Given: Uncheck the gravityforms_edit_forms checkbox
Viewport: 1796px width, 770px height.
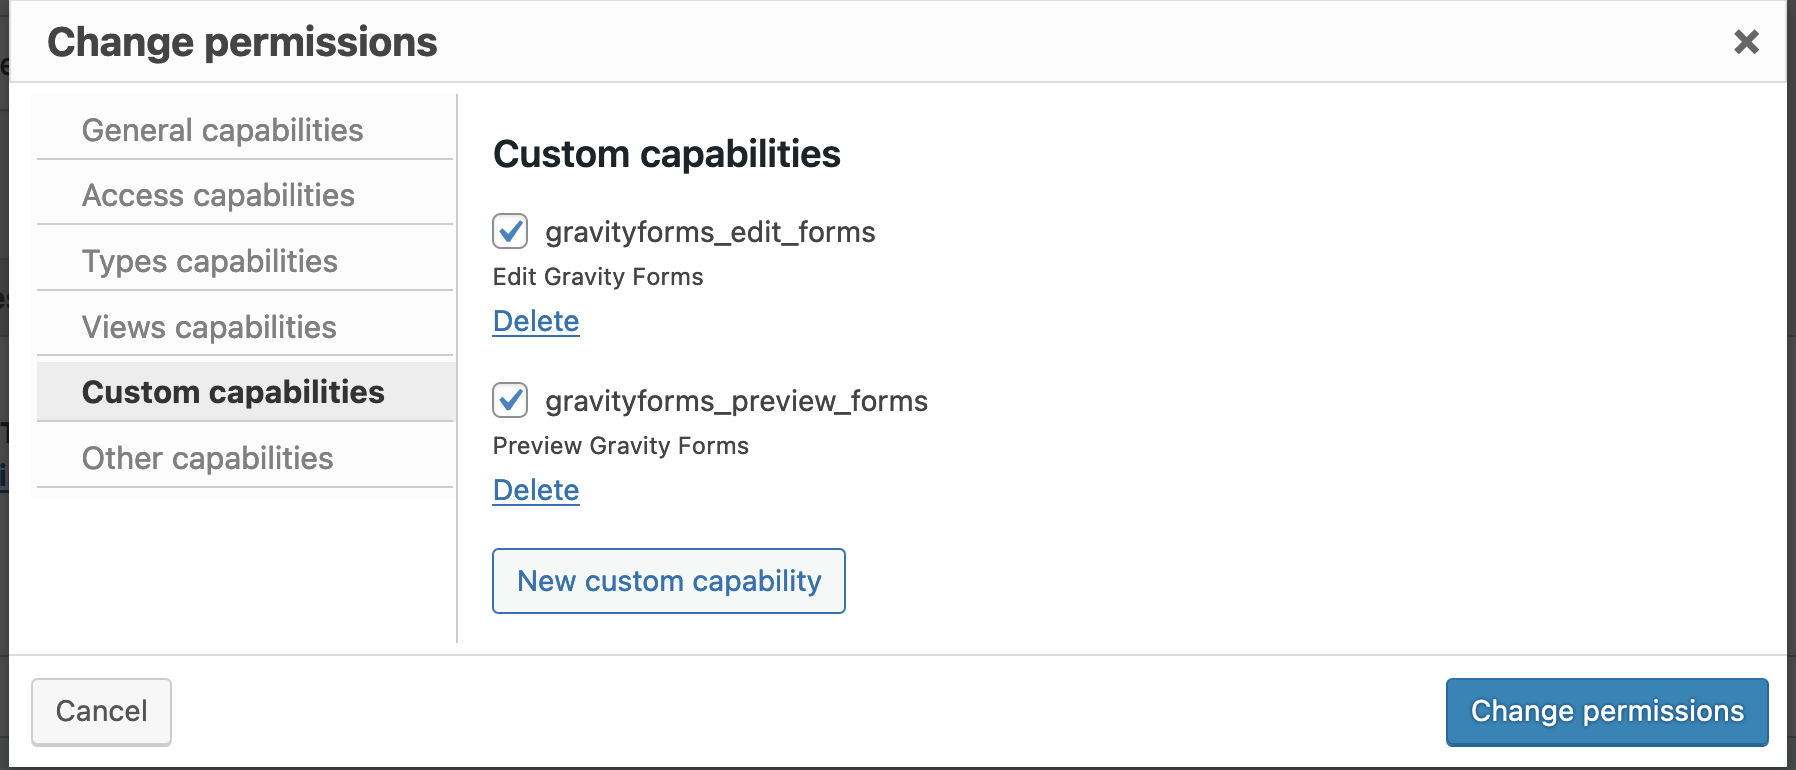Looking at the screenshot, I should [510, 231].
